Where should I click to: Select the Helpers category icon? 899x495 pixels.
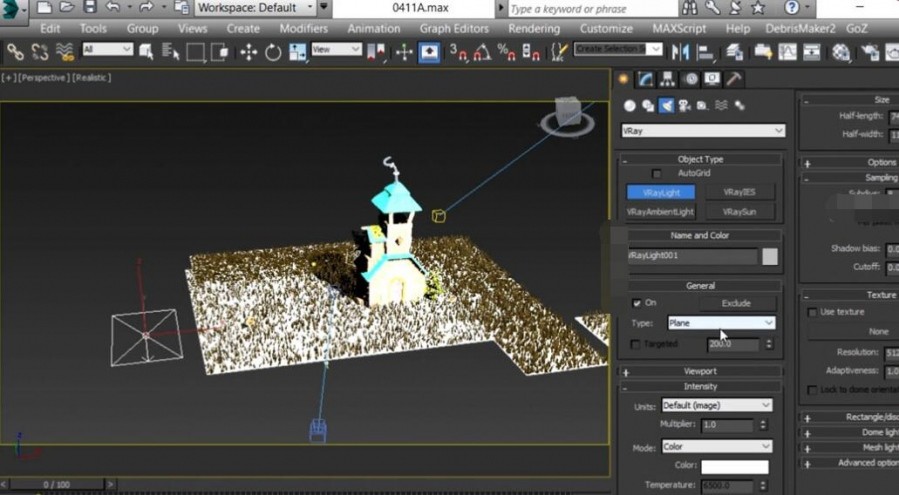click(702, 106)
